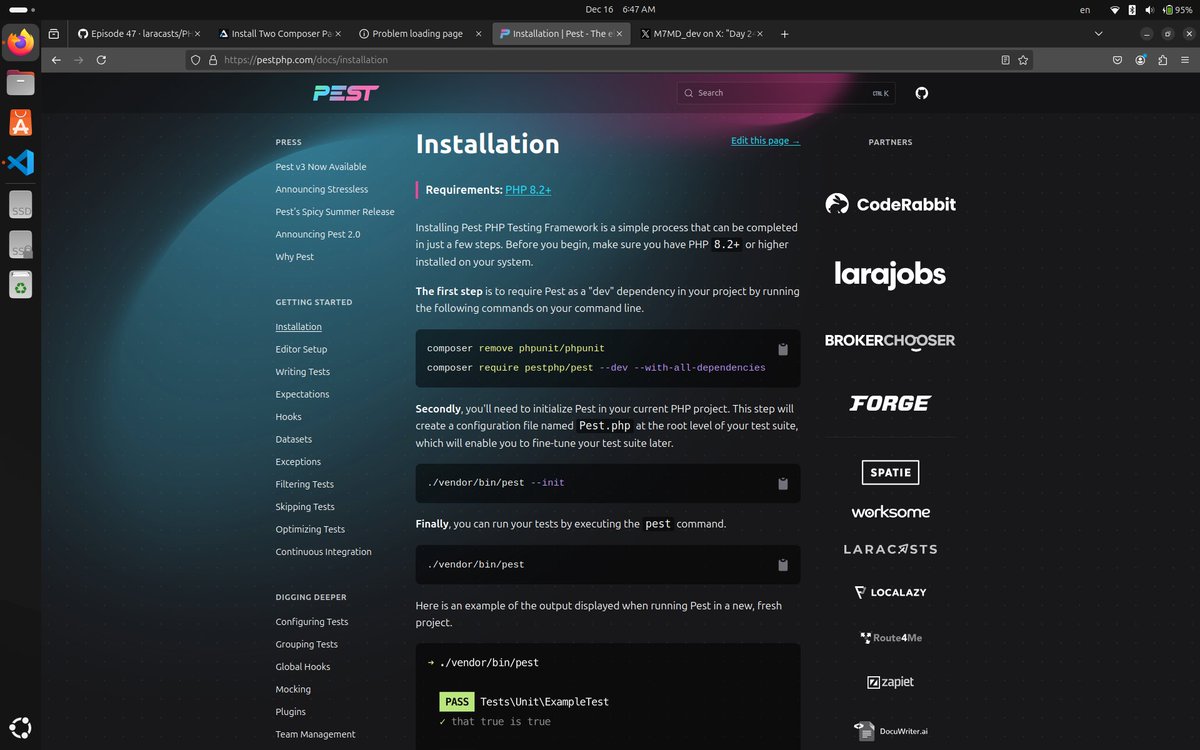1200x750 pixels.
Task: Open the BrokerChooser partner logo
Action: click(890, 341)
